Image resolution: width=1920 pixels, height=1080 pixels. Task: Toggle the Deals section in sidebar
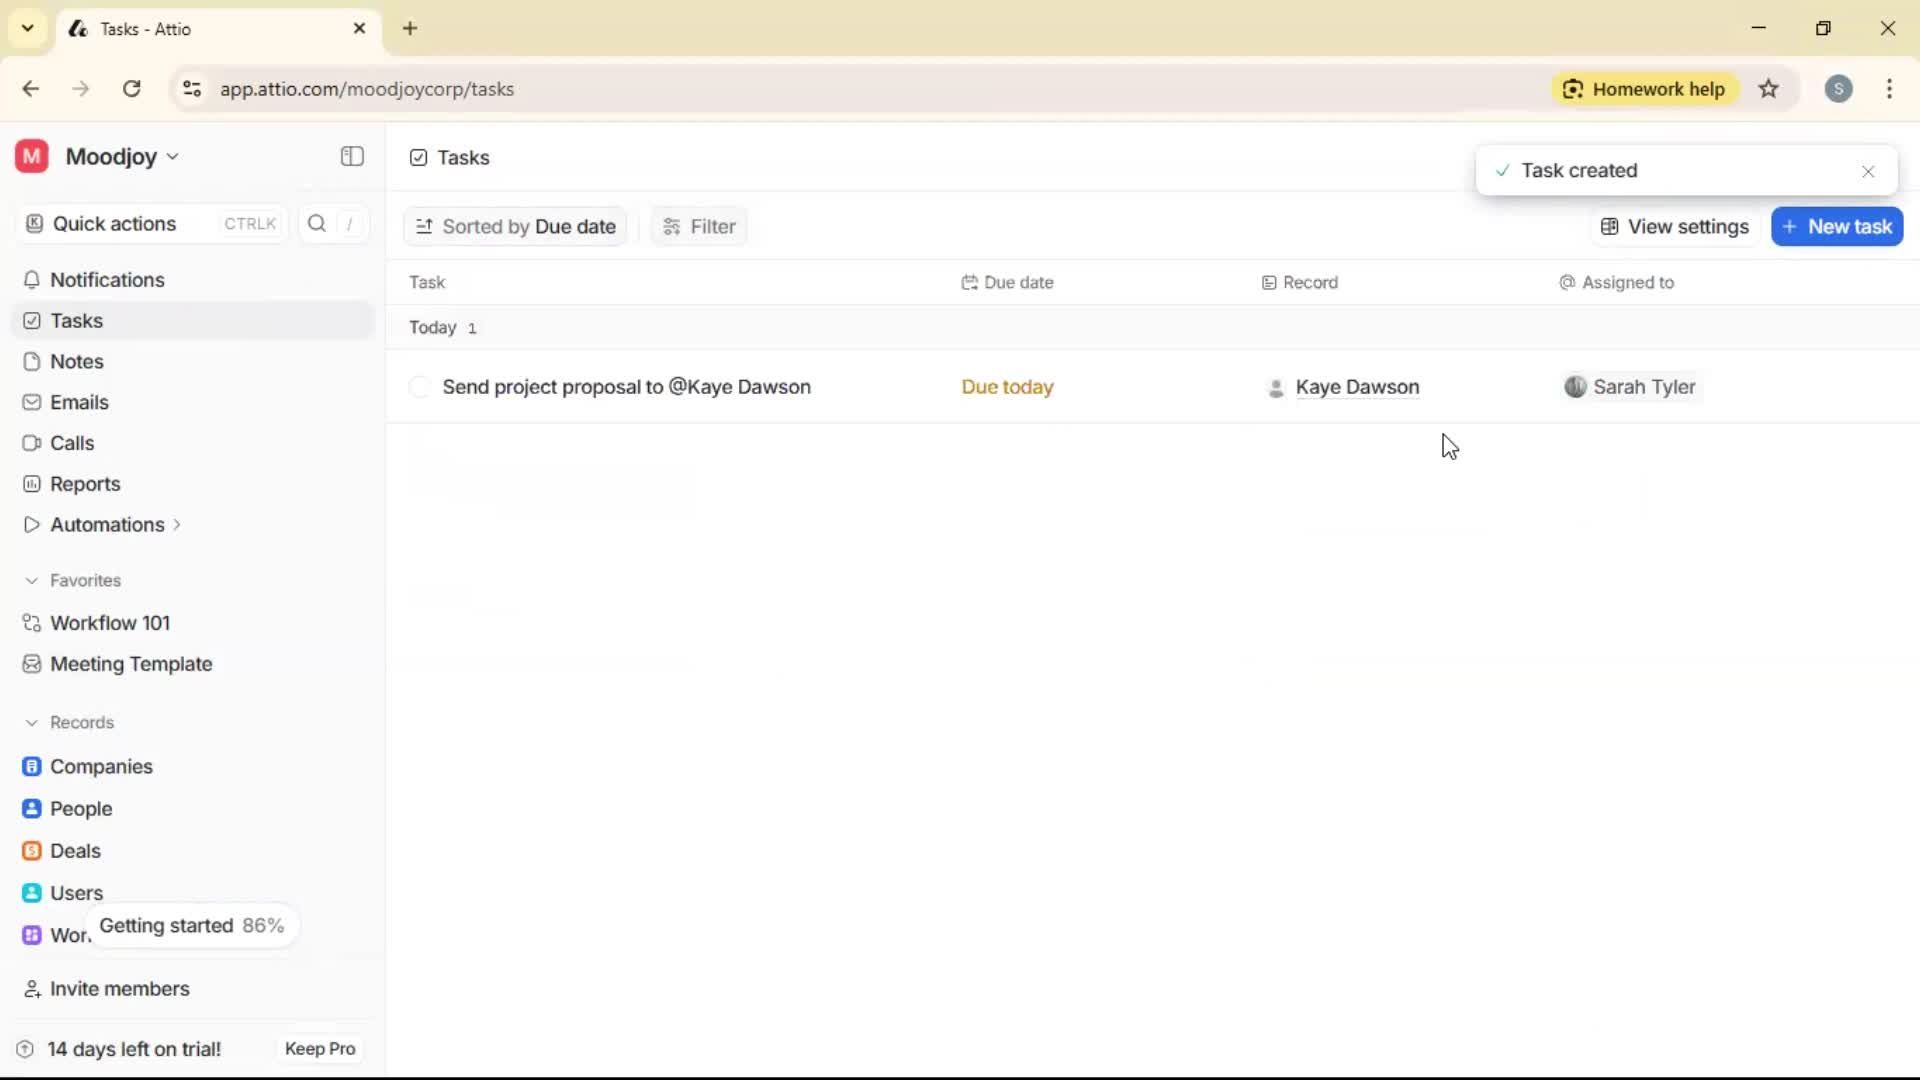(x=75, y=851)
